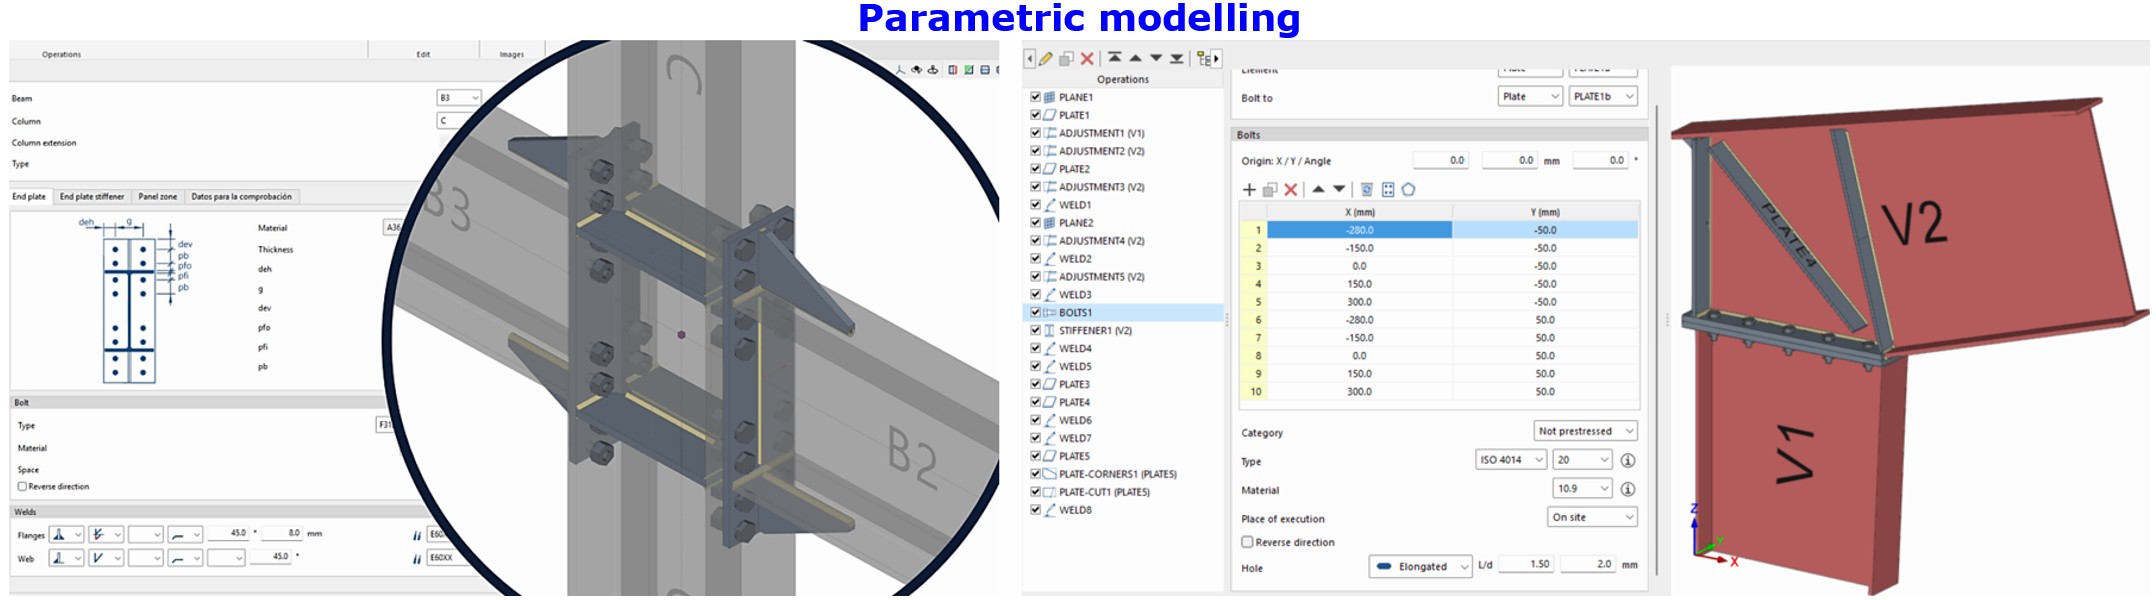Enable Reverse direction in Bolts panel
This screenshot has height=600, width=2156.
click(x=1247, y=542)
